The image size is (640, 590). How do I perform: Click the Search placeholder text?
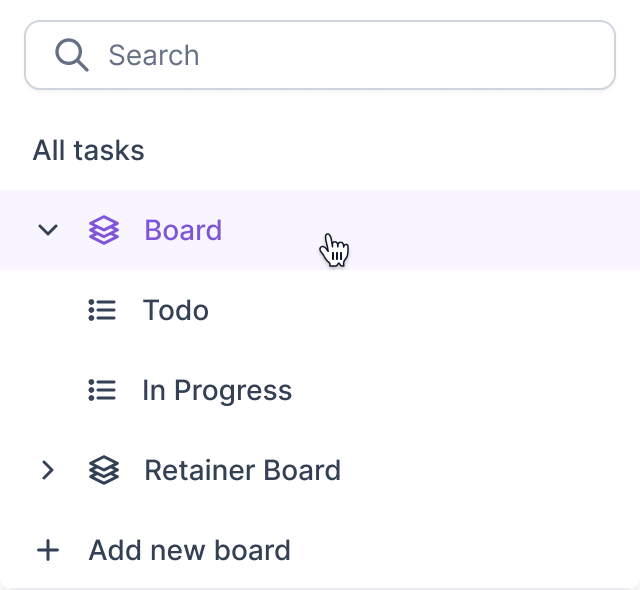pyautogui.click(x=154, y=55)
